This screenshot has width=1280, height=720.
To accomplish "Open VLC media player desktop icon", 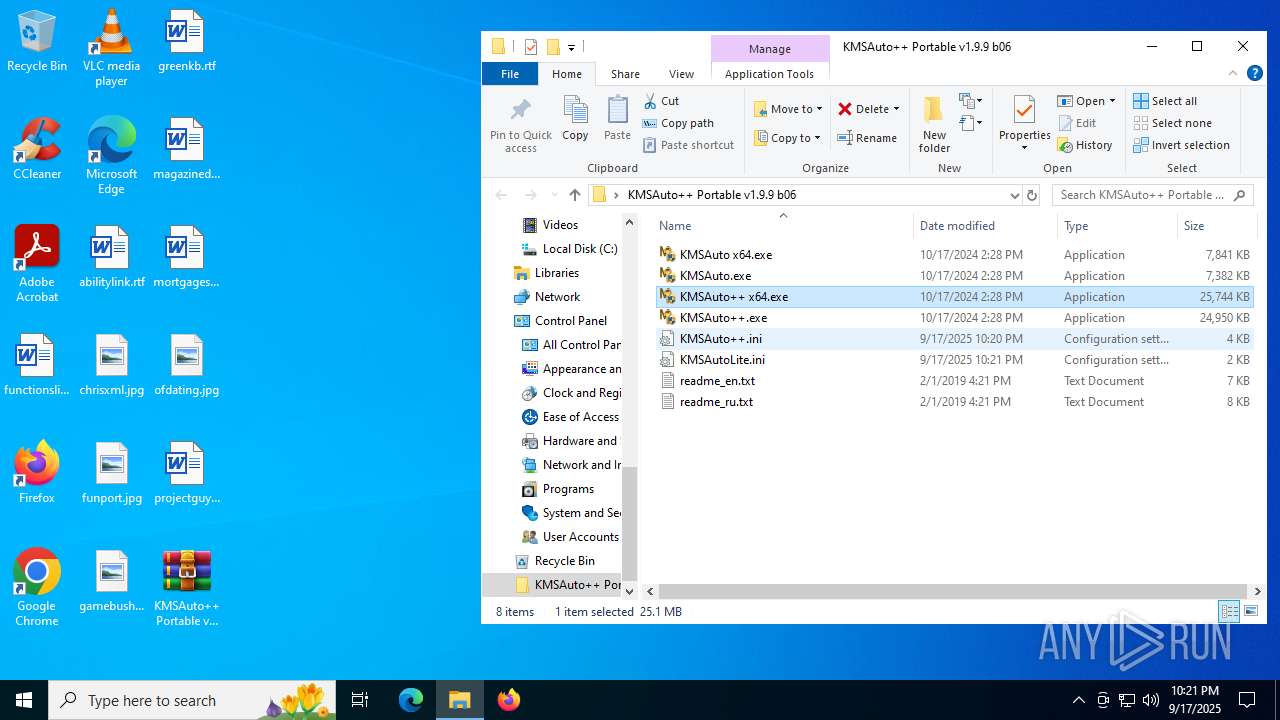I will point(111,47).
